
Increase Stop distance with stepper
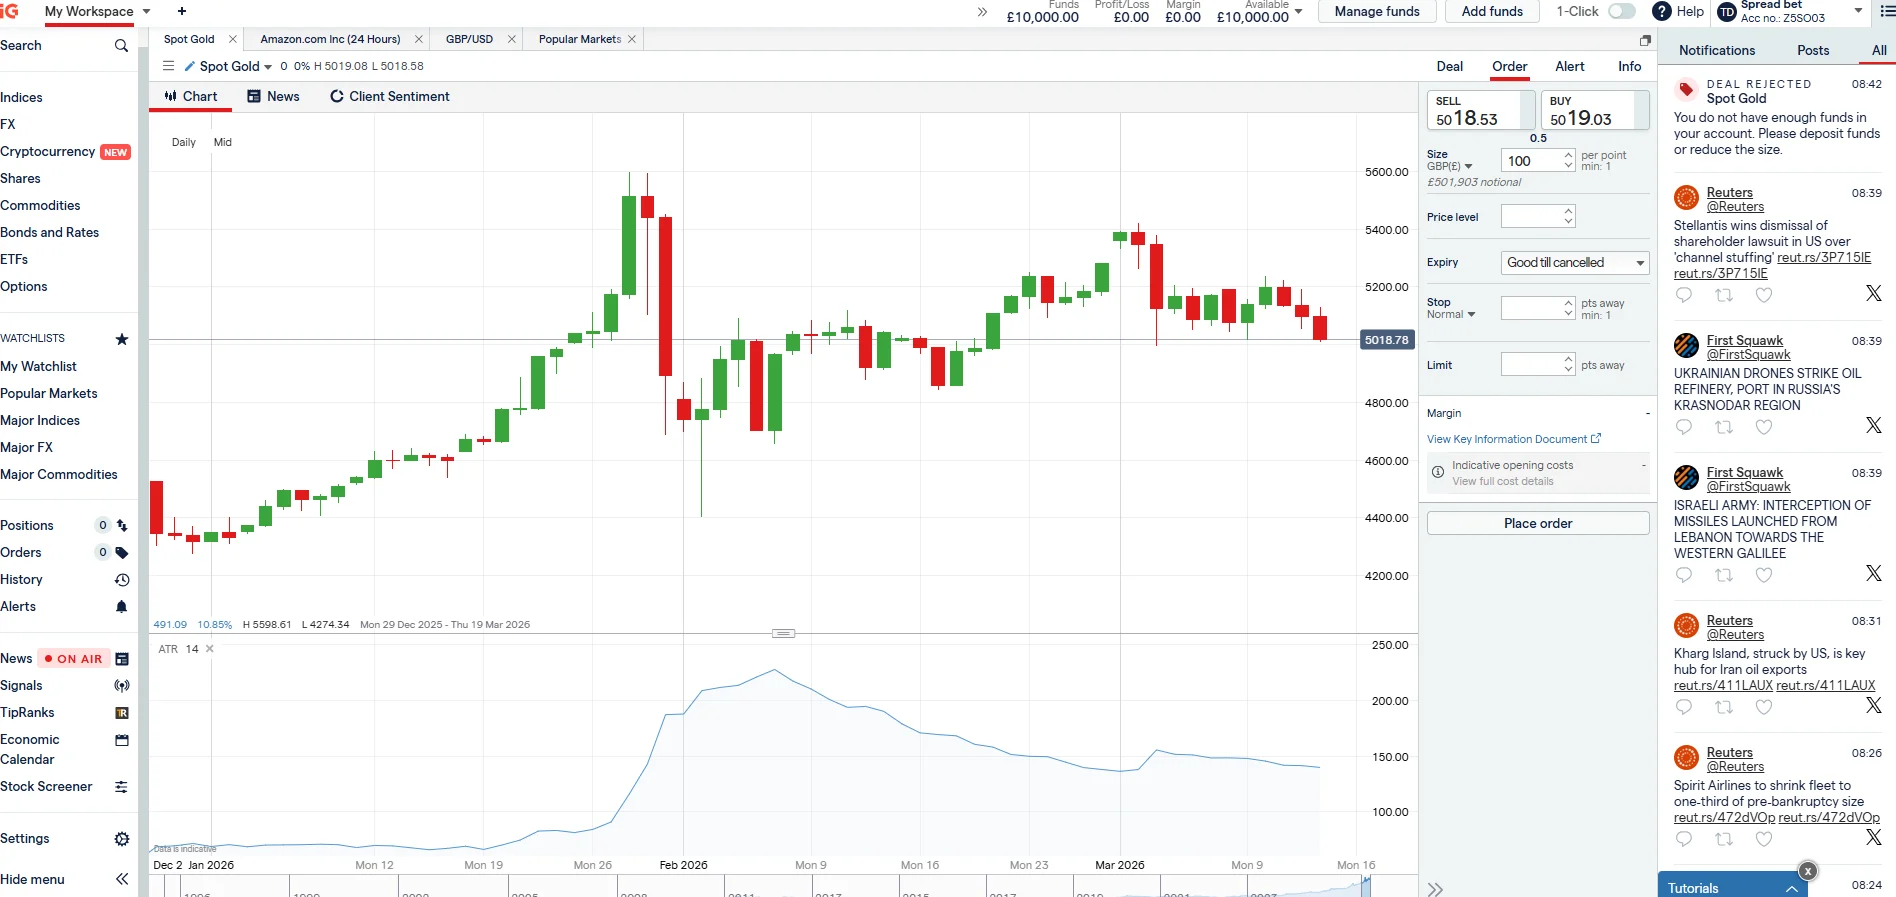pos(1568,302)
